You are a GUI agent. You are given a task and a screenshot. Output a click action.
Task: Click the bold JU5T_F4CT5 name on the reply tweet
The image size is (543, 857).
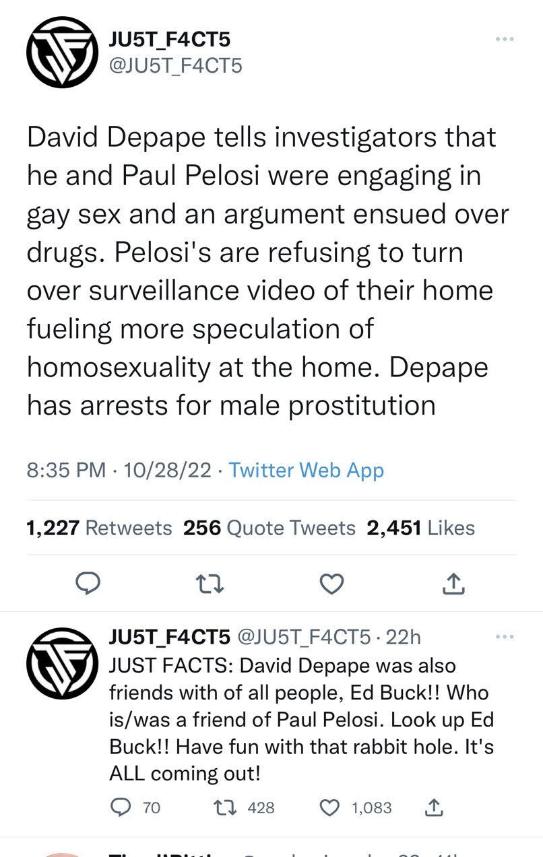click(x=170, y=637)
